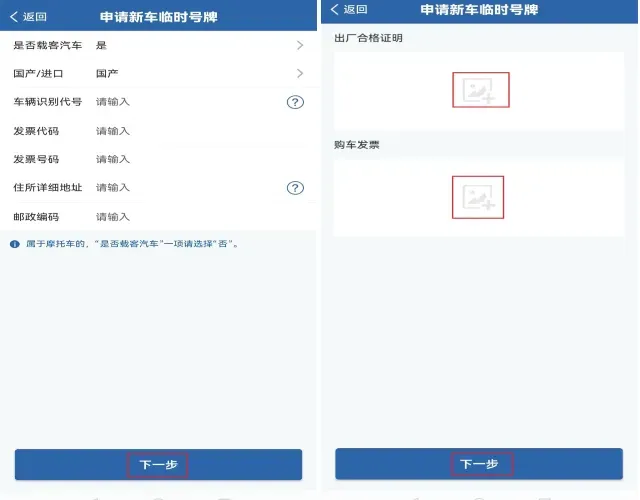
Task: Tap help icon beside 住所详细地址
Action: point(295,188)
